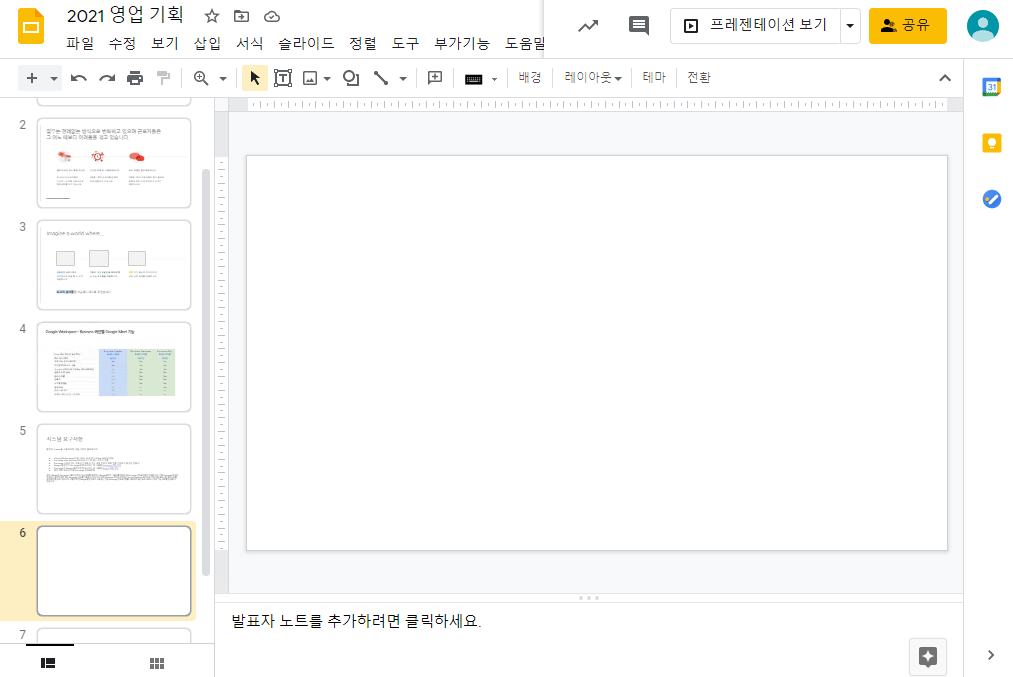Open the 부가기능 menu

[x=462, y=43]
